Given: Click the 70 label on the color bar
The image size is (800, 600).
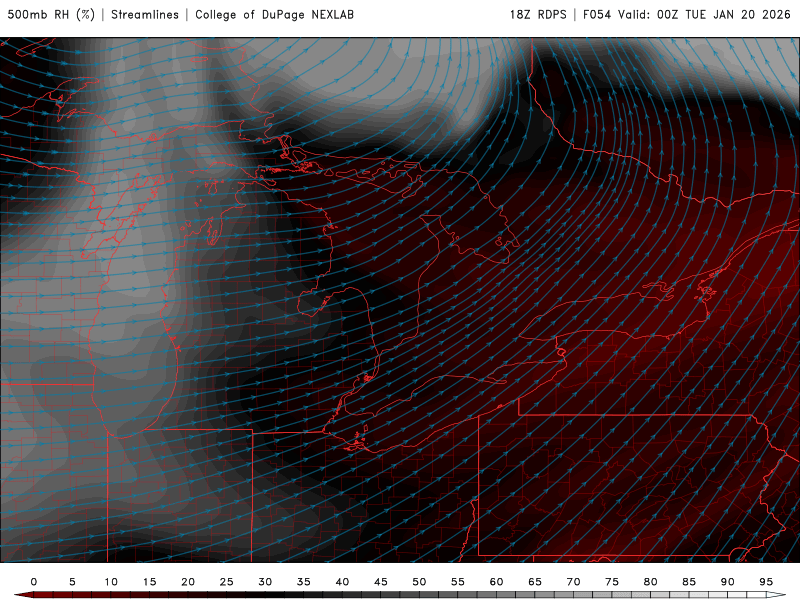Looking at the screenshot, I should coord(573,582).
